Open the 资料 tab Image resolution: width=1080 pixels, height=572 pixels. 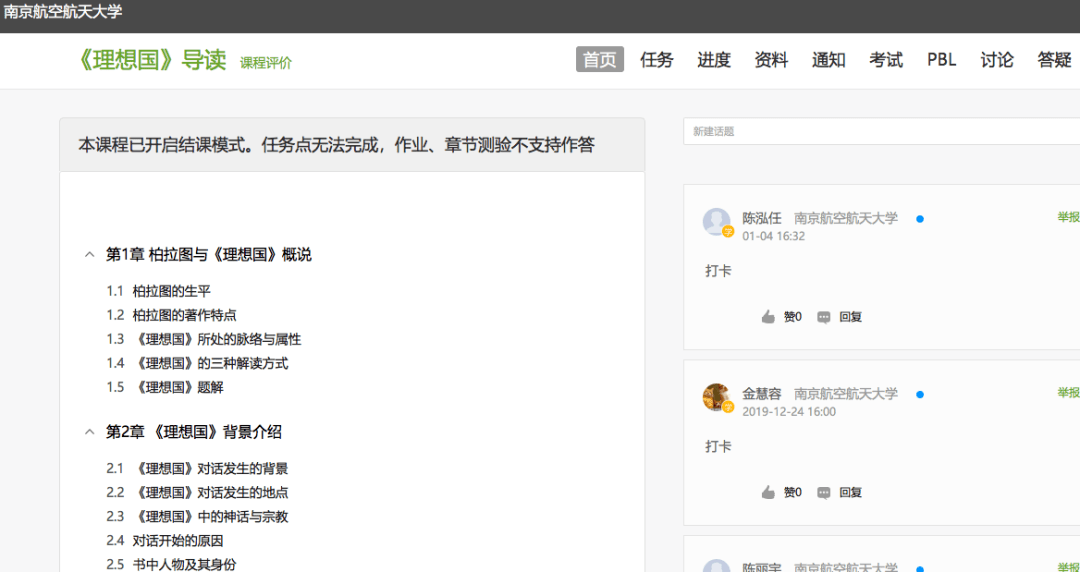[x=771, y=60]
